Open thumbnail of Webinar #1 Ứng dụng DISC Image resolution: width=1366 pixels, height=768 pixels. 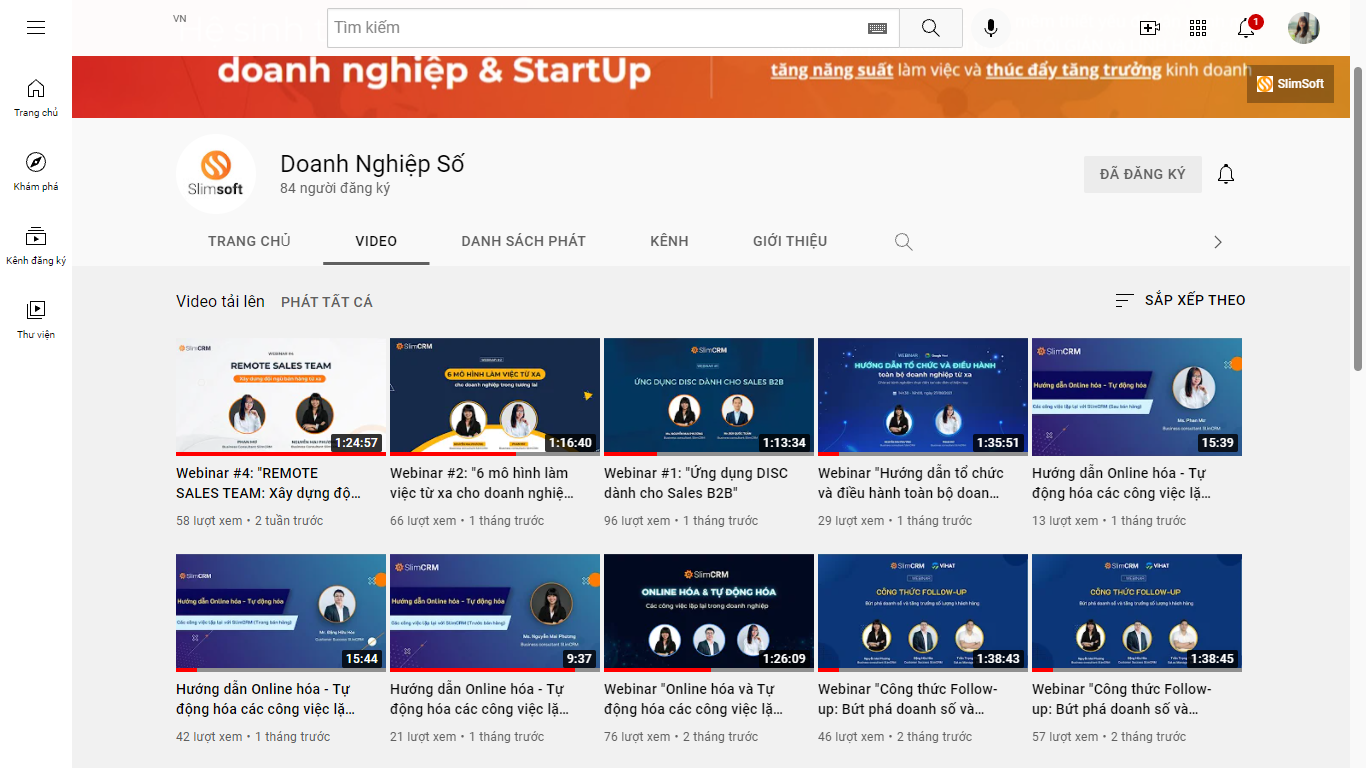709,397
